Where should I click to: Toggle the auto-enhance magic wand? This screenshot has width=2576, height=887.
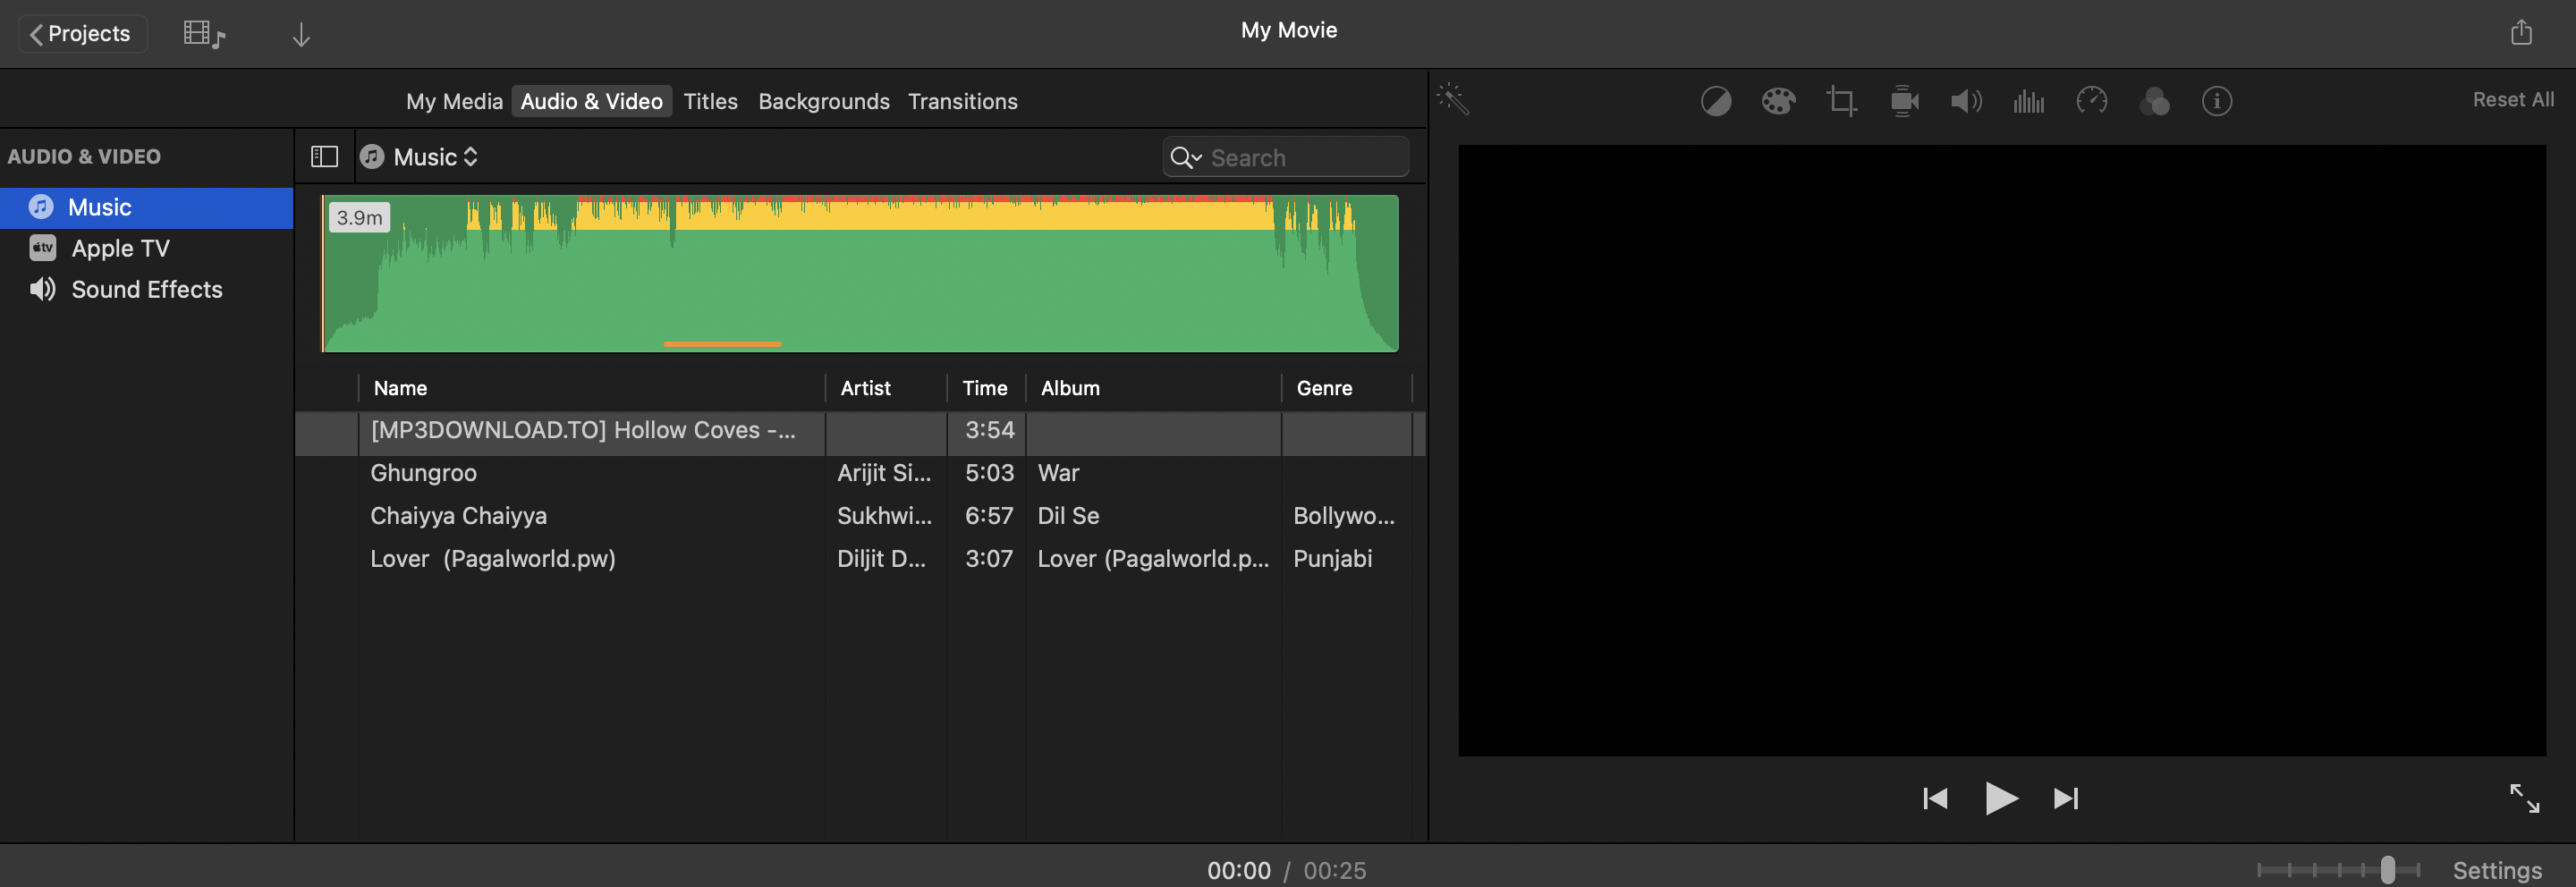pyautogui.click(x=1453, y=99)
